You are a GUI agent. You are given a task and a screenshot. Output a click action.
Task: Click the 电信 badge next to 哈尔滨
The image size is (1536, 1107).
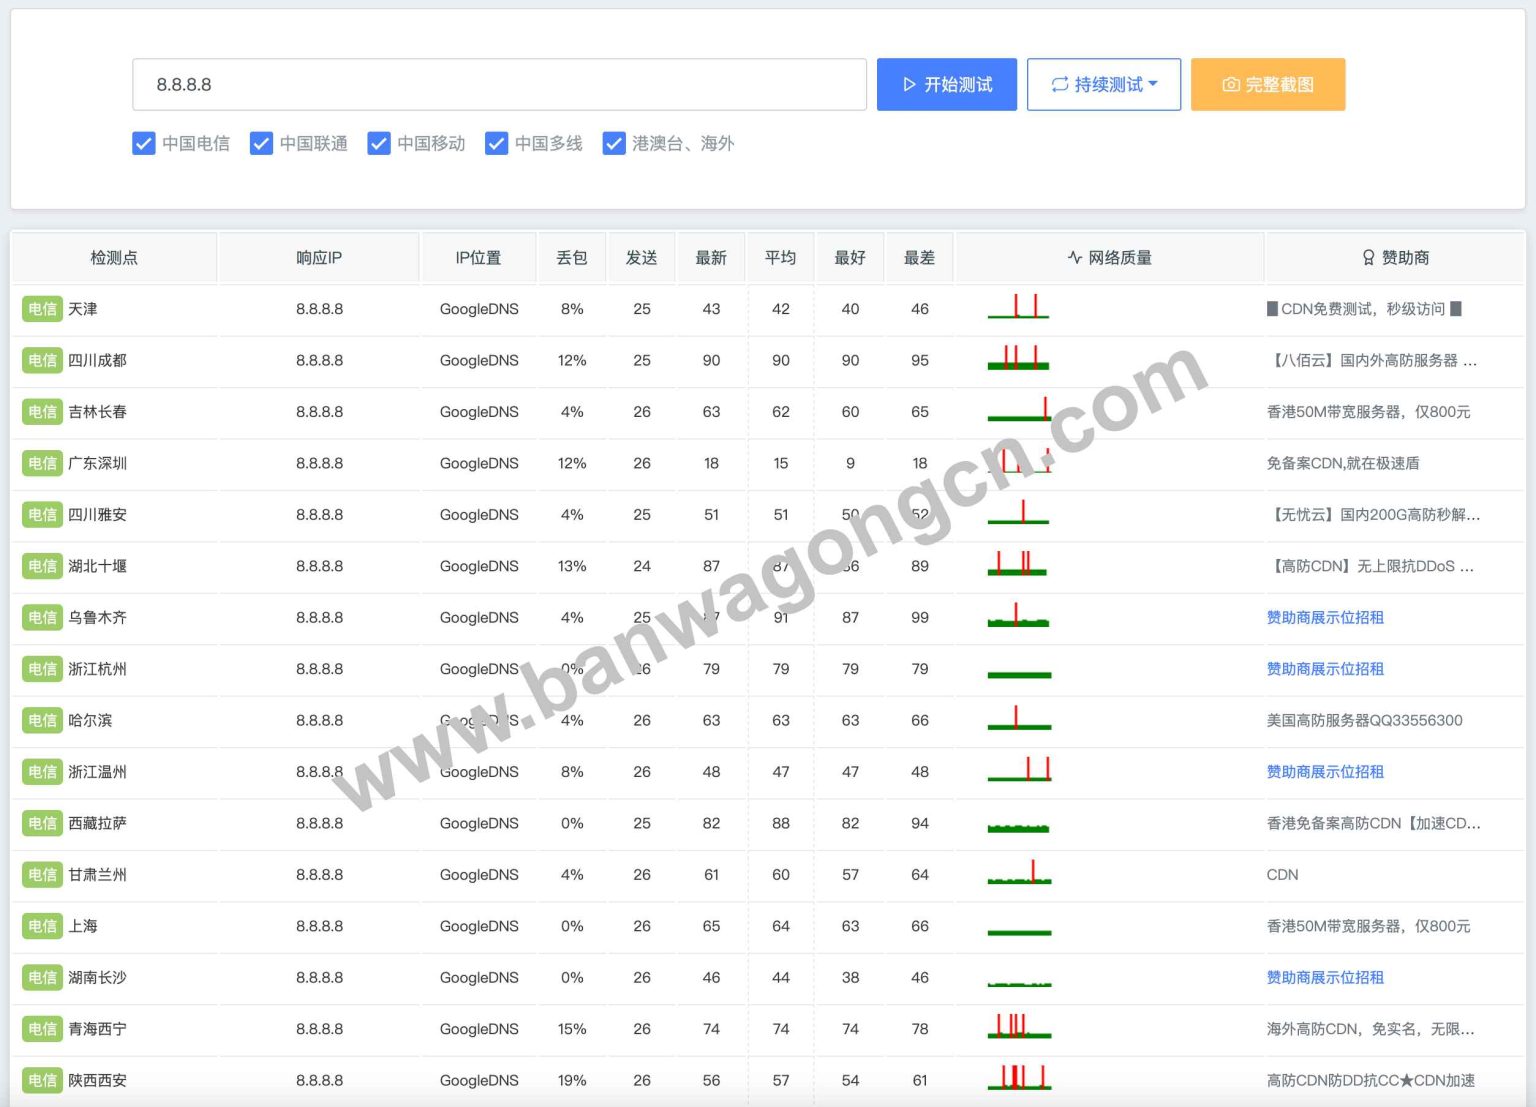[42, 720]
